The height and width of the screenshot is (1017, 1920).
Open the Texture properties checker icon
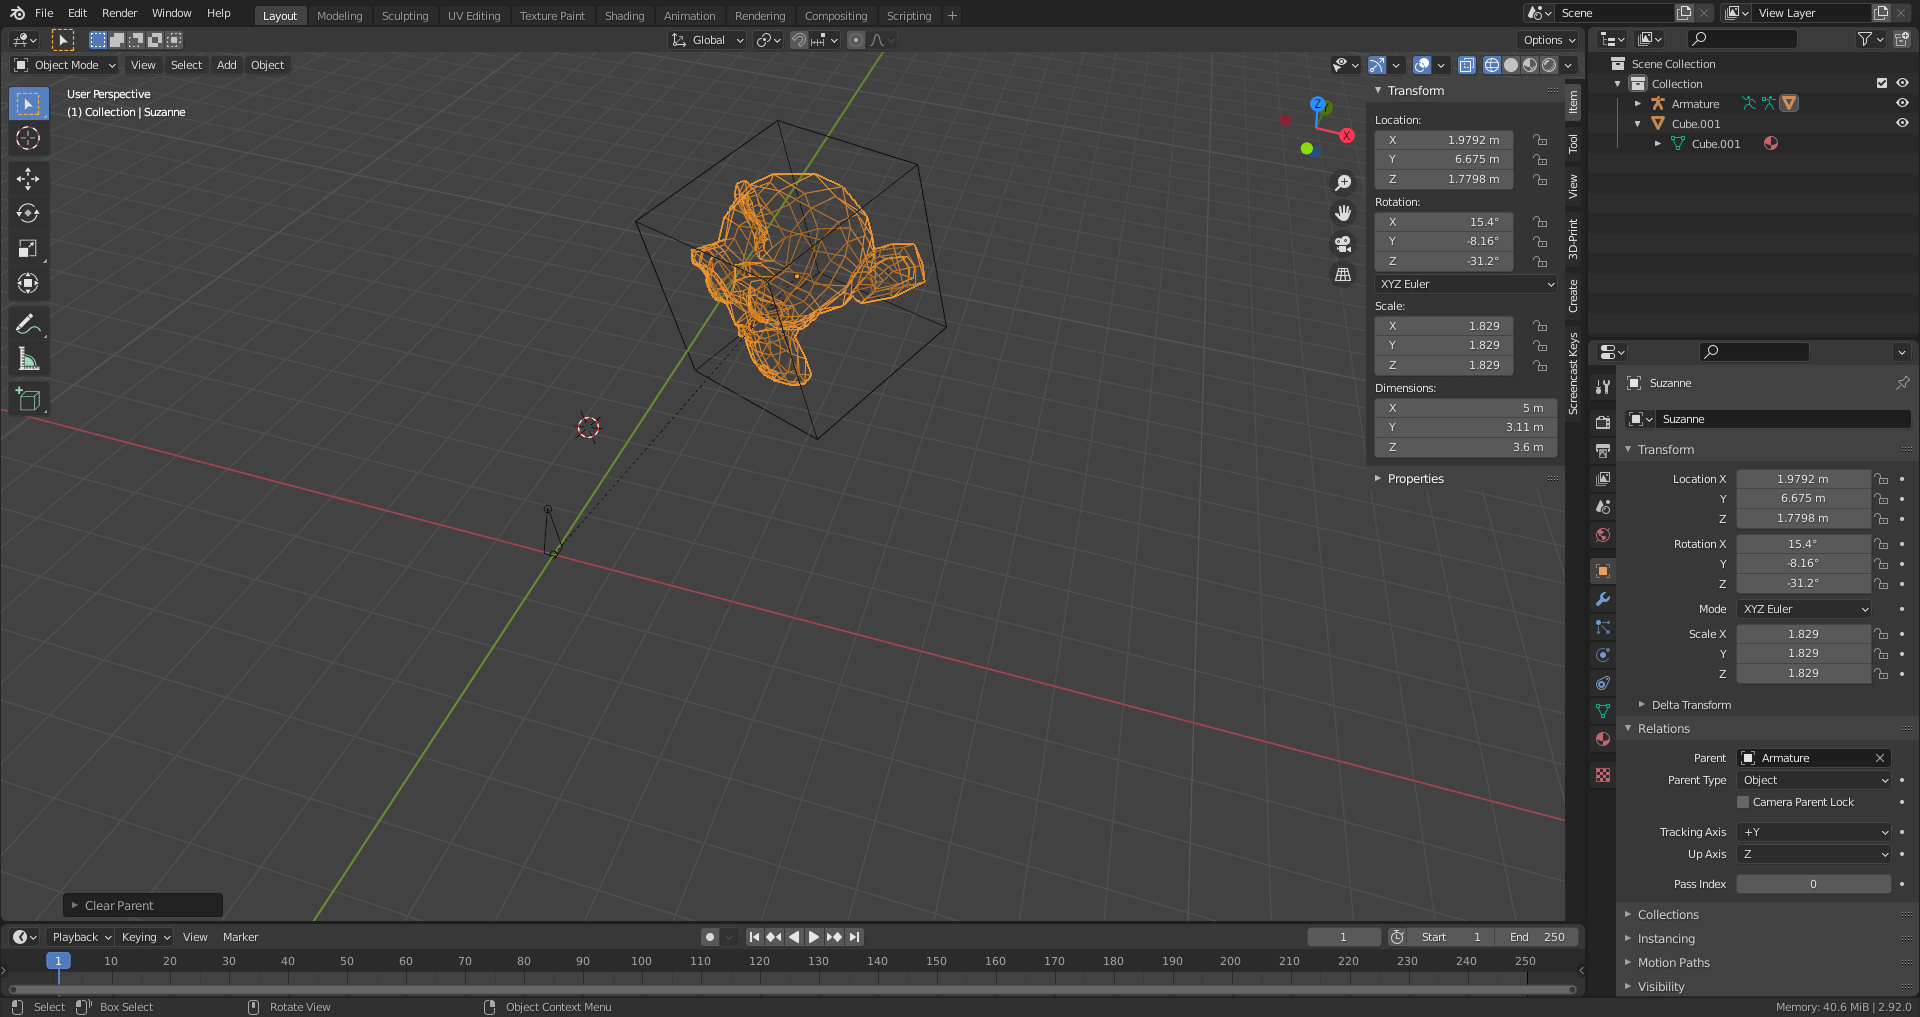point(1603,775)
